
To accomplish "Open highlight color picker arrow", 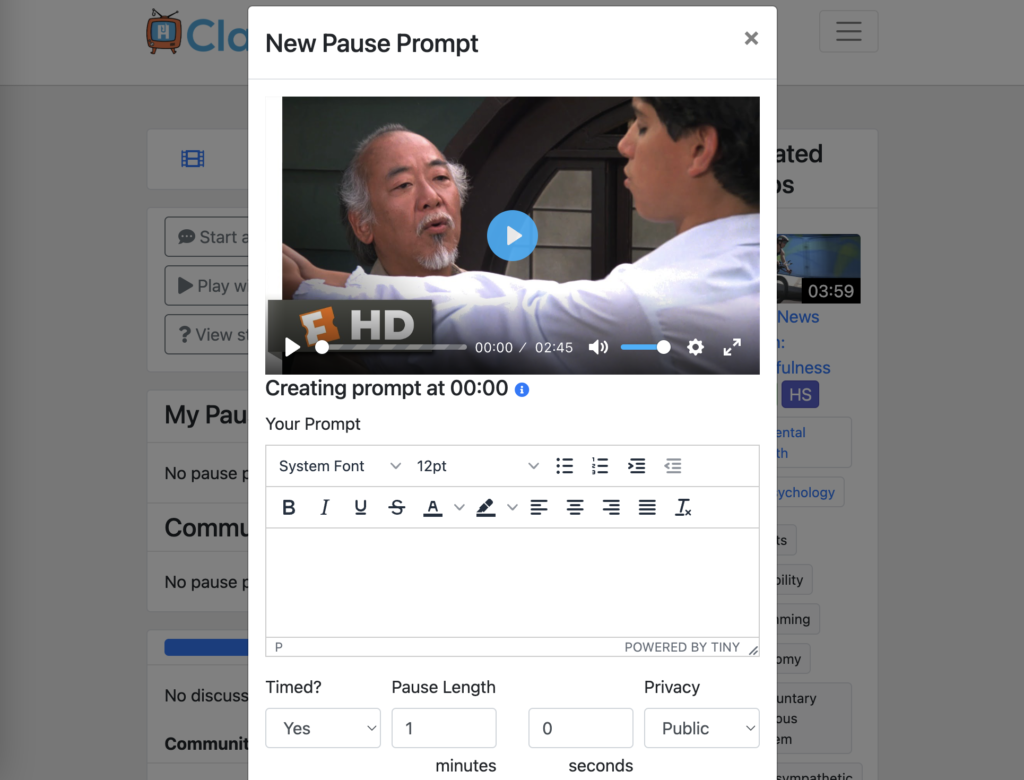I will 513,508.
